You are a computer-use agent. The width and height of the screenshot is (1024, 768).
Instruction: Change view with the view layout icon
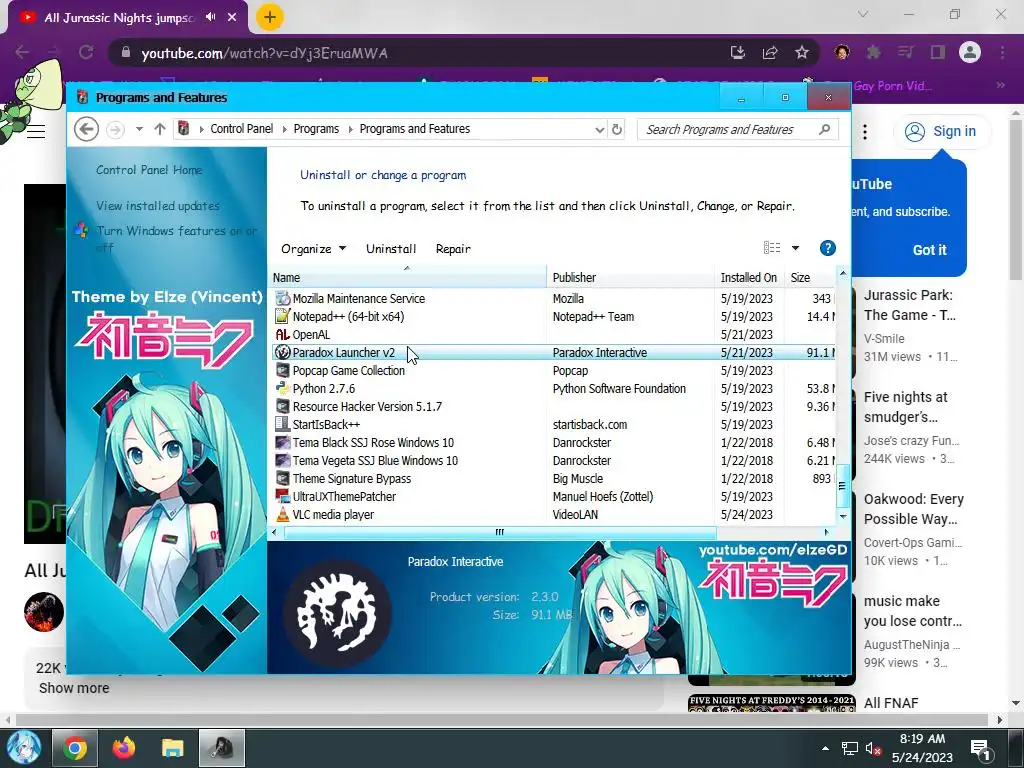coord(772,248)
